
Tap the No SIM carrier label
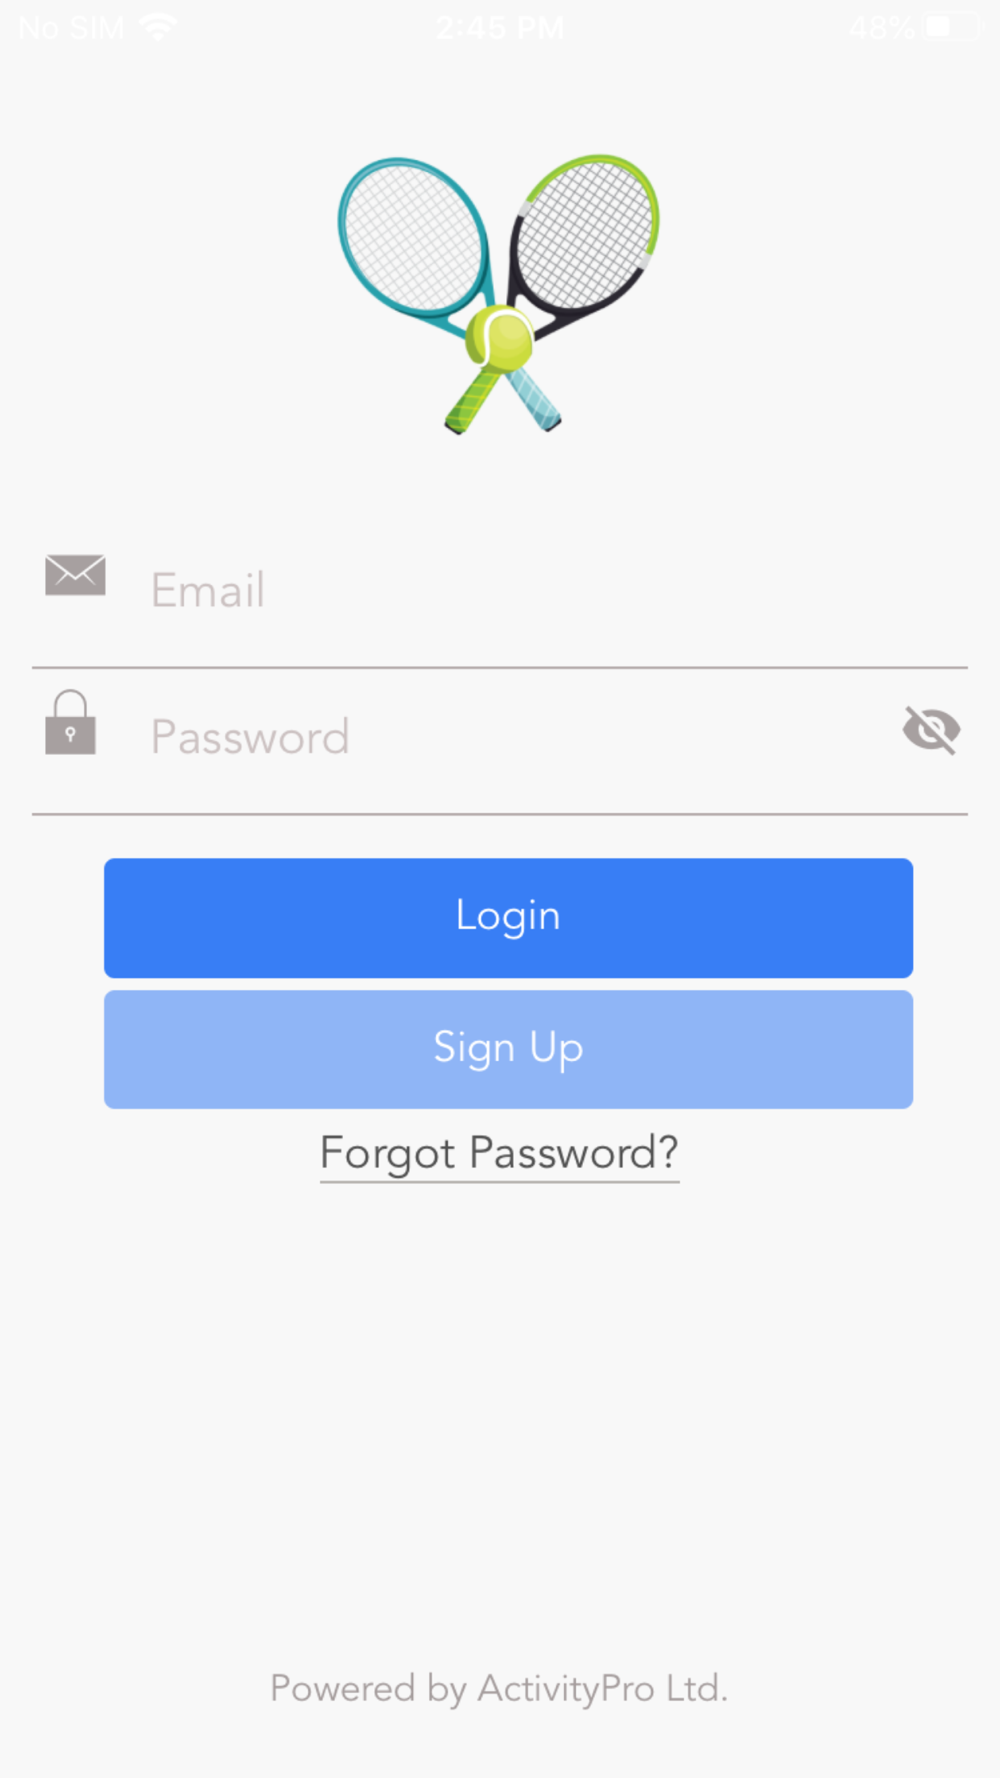point(71,27)
